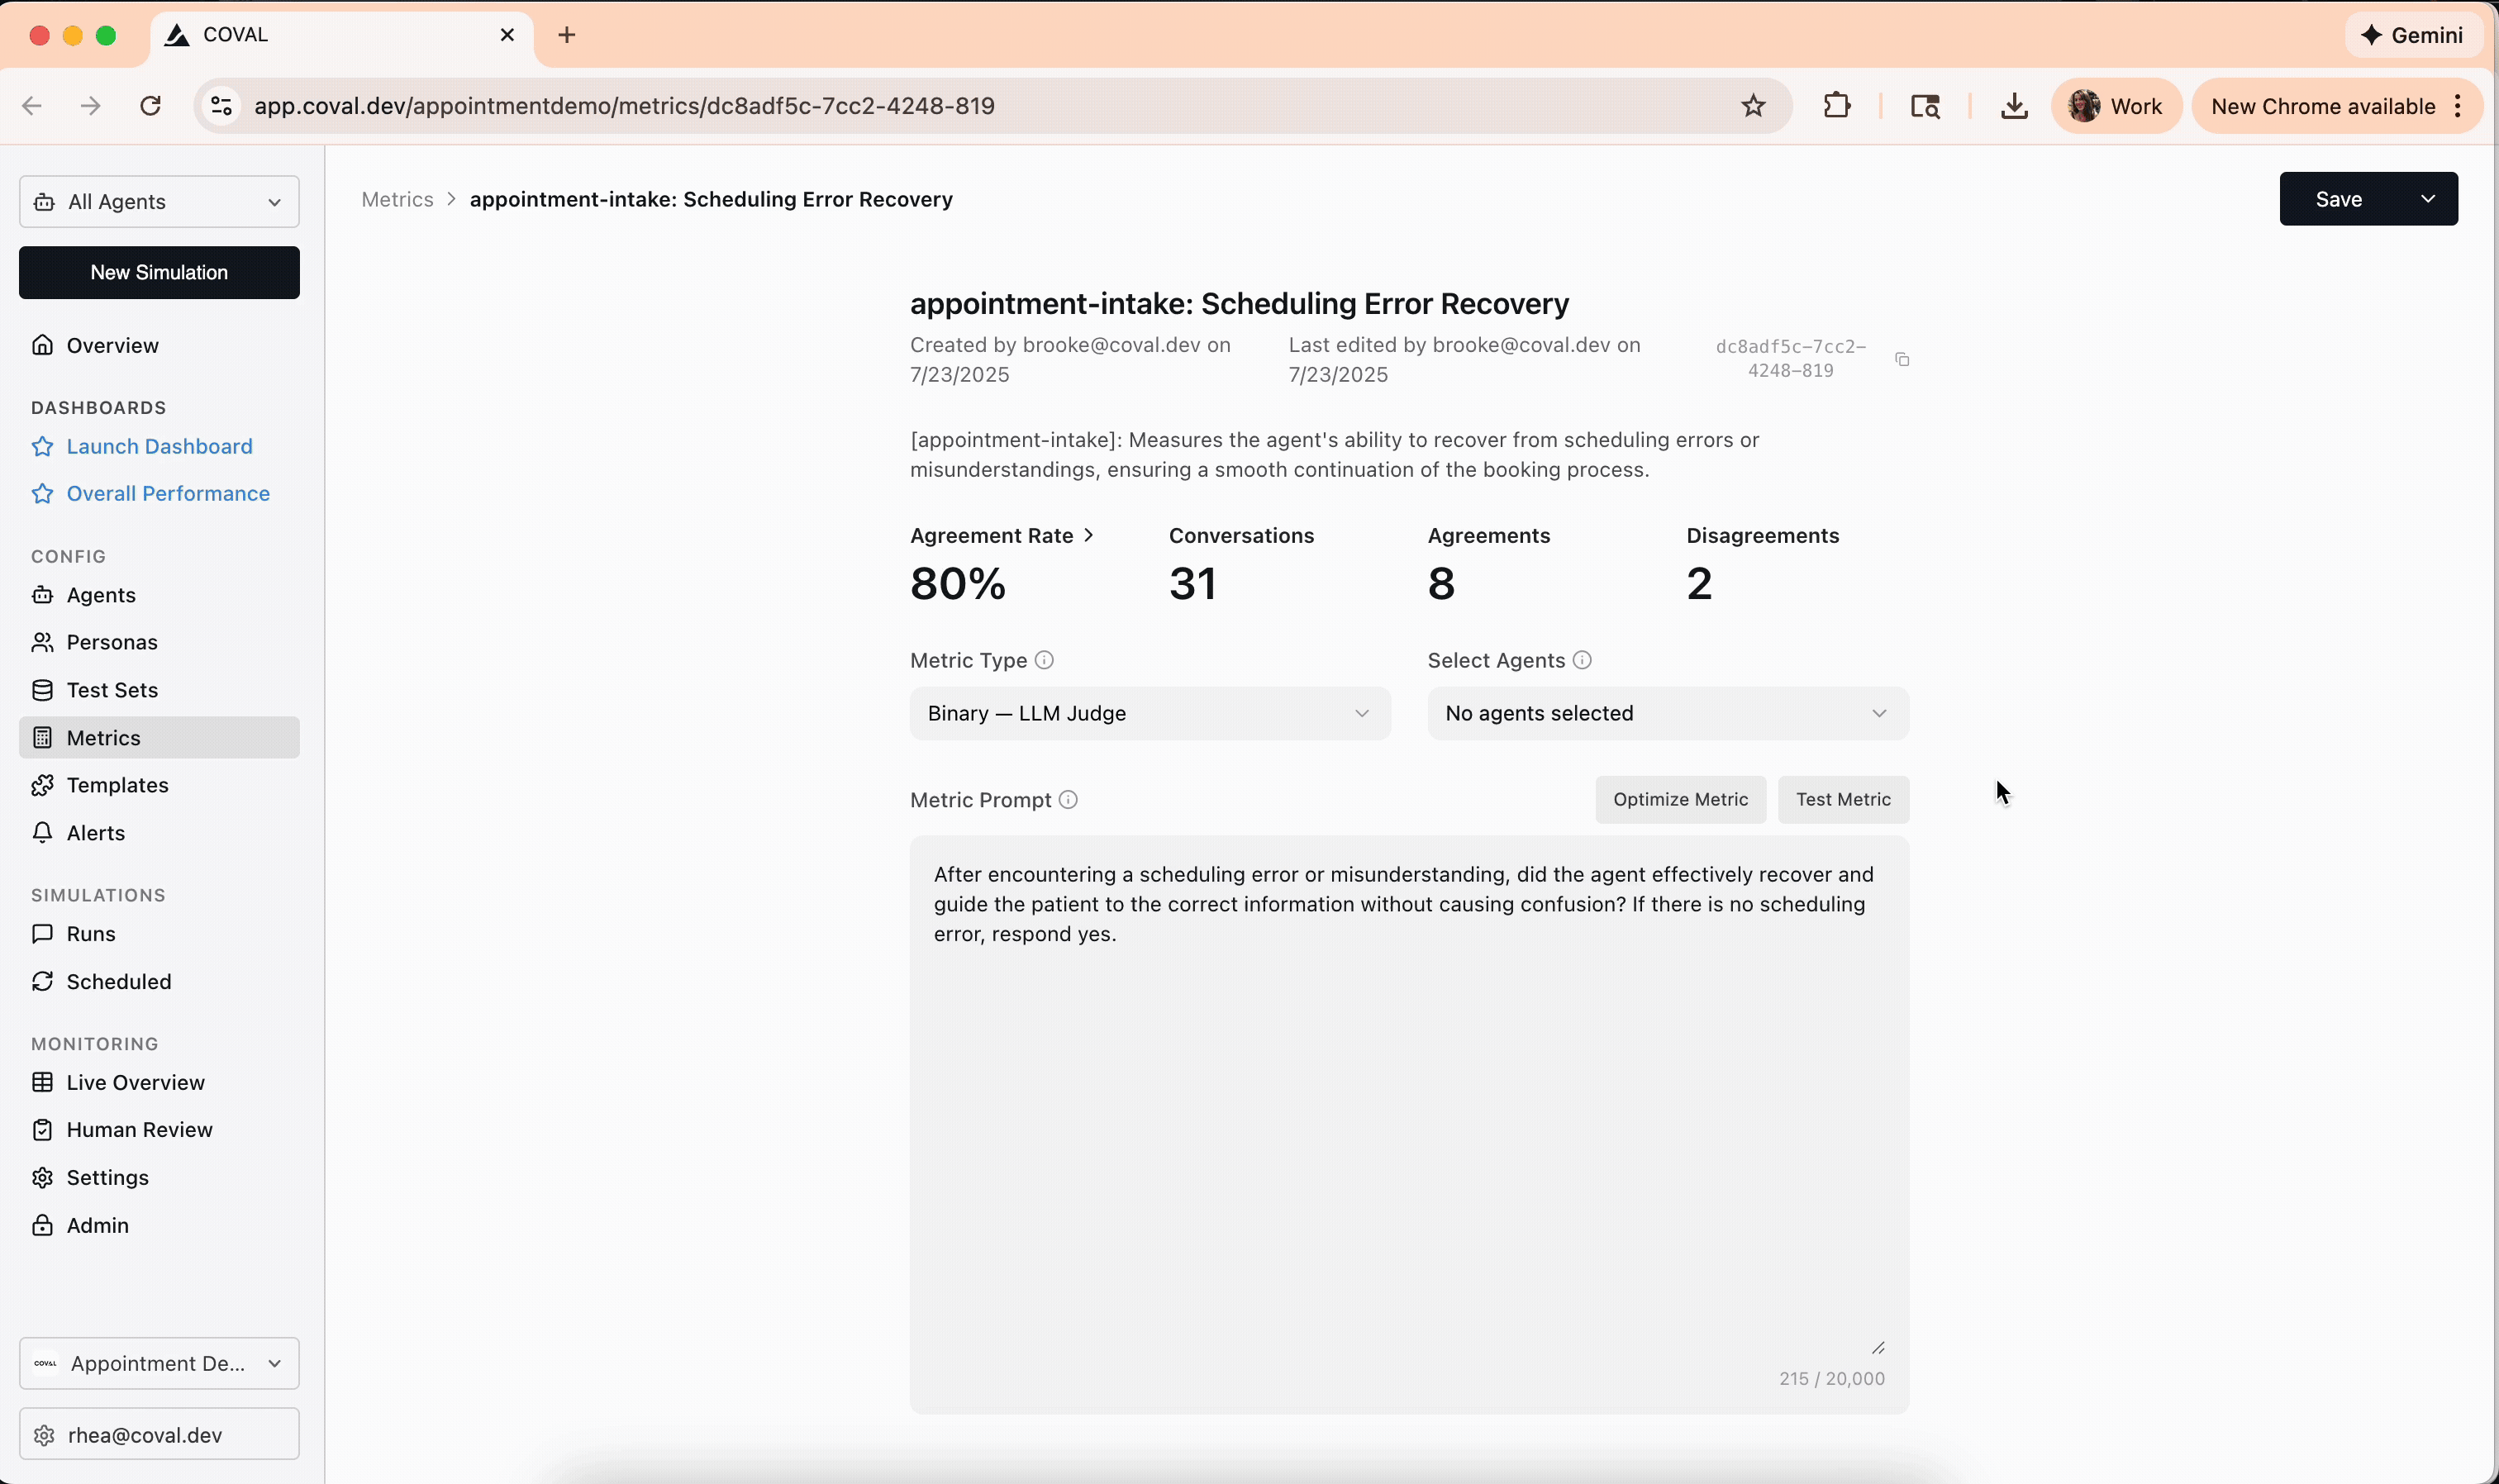Image resolution: width=2499 pixels, height=1484 pixels.
Task: Open the Metric Type dropdown
Action: click(x=1149, y=713)
